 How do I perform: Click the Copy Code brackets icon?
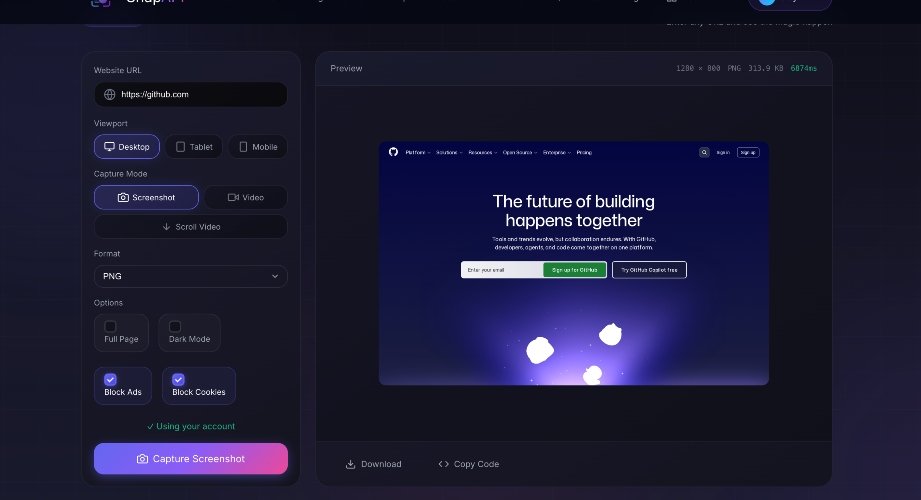coord(443,464)
